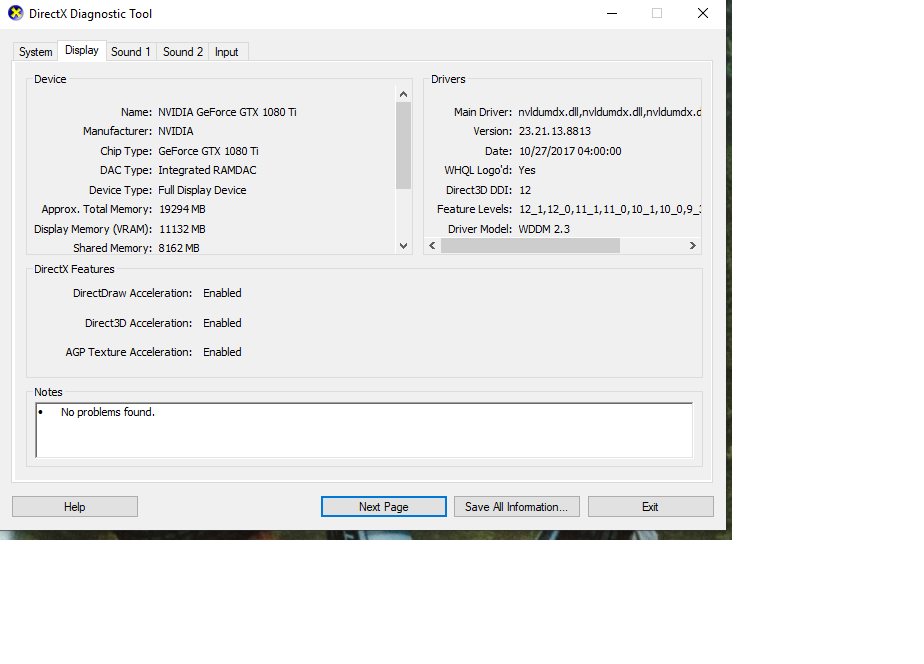Click the Shared Memory label
Screen dimensions: 924x664
click(x=113, y=248)
